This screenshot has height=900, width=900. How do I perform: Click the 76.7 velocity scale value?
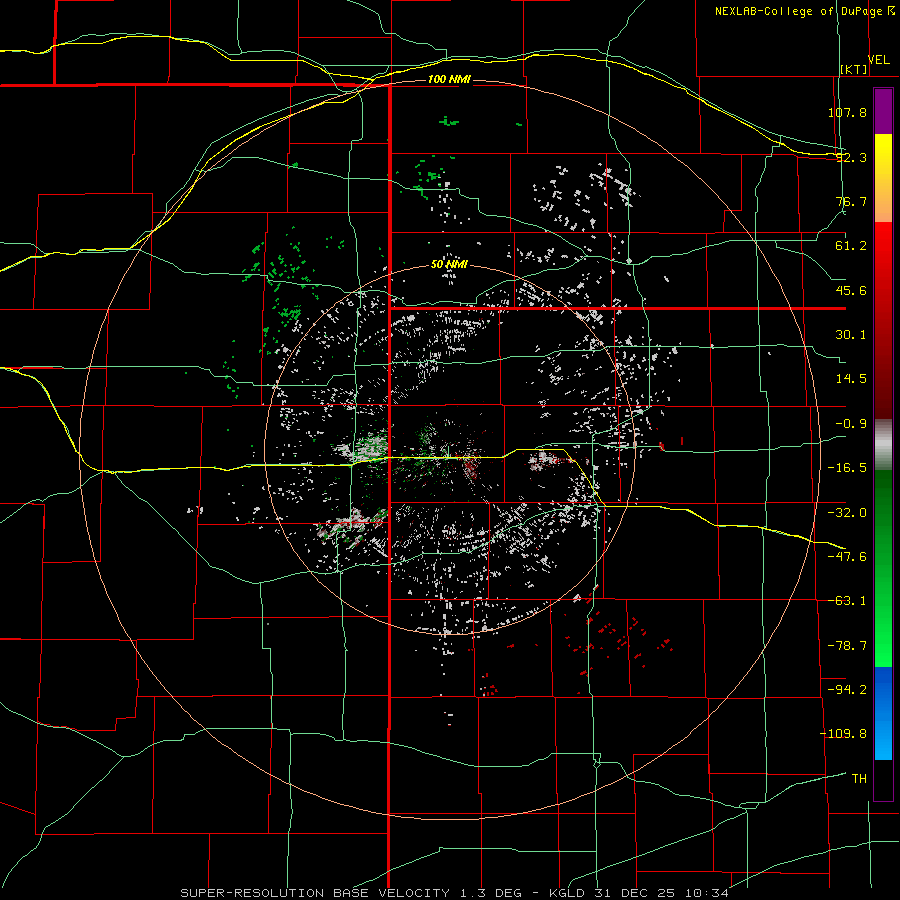[x=851, y=201]
